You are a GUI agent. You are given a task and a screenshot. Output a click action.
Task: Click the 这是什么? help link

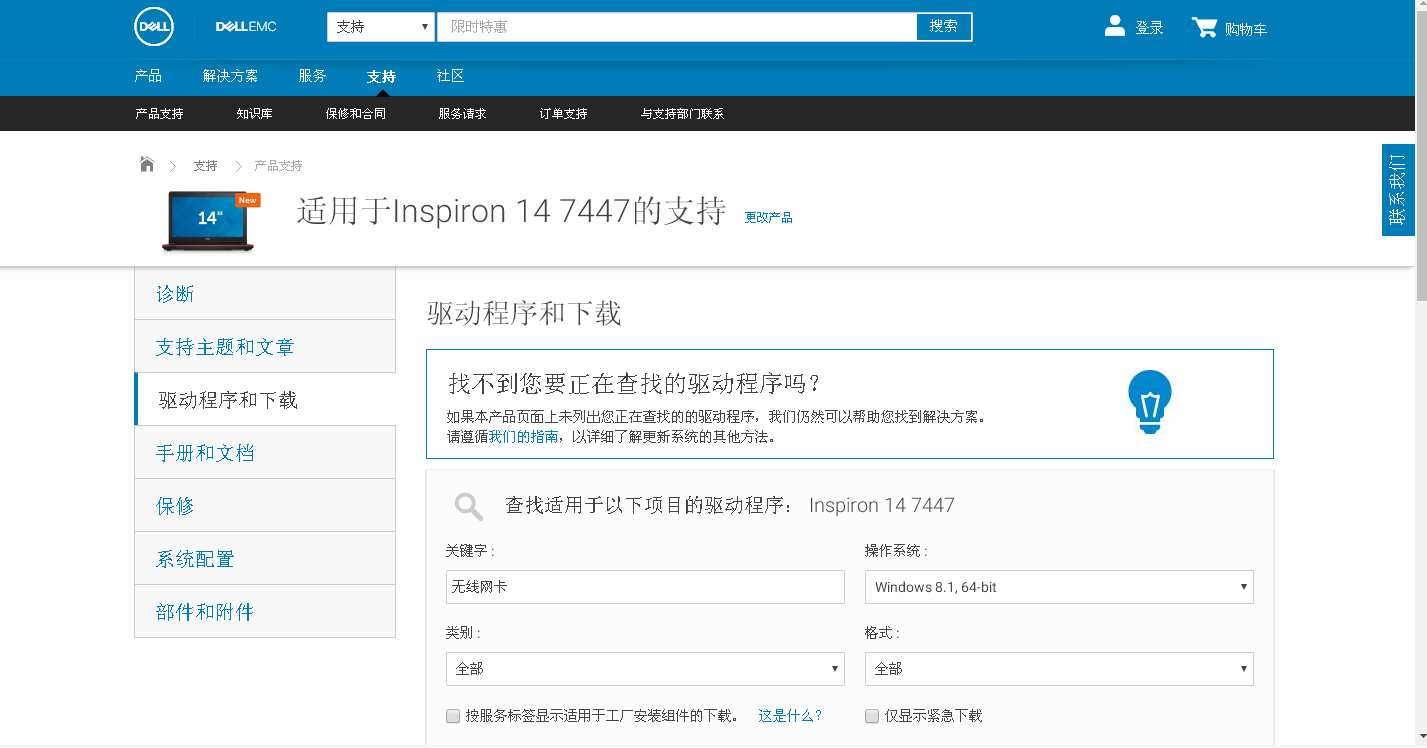(790, 716)
